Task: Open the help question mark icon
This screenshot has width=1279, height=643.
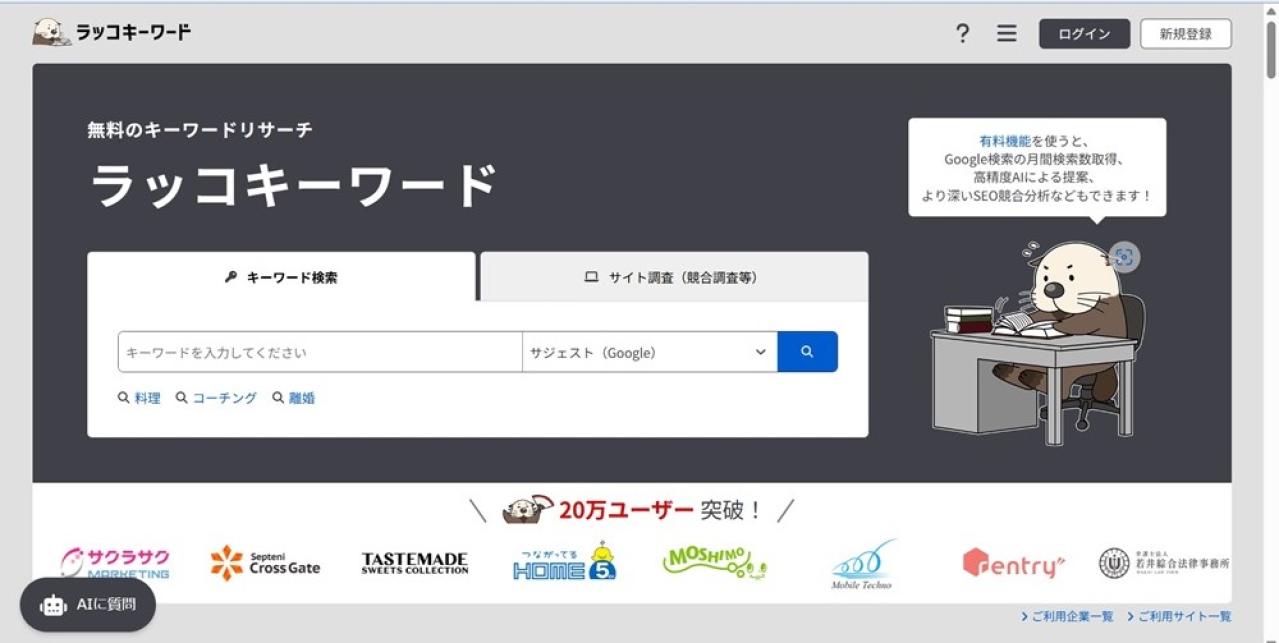Action: click(962, 34)
